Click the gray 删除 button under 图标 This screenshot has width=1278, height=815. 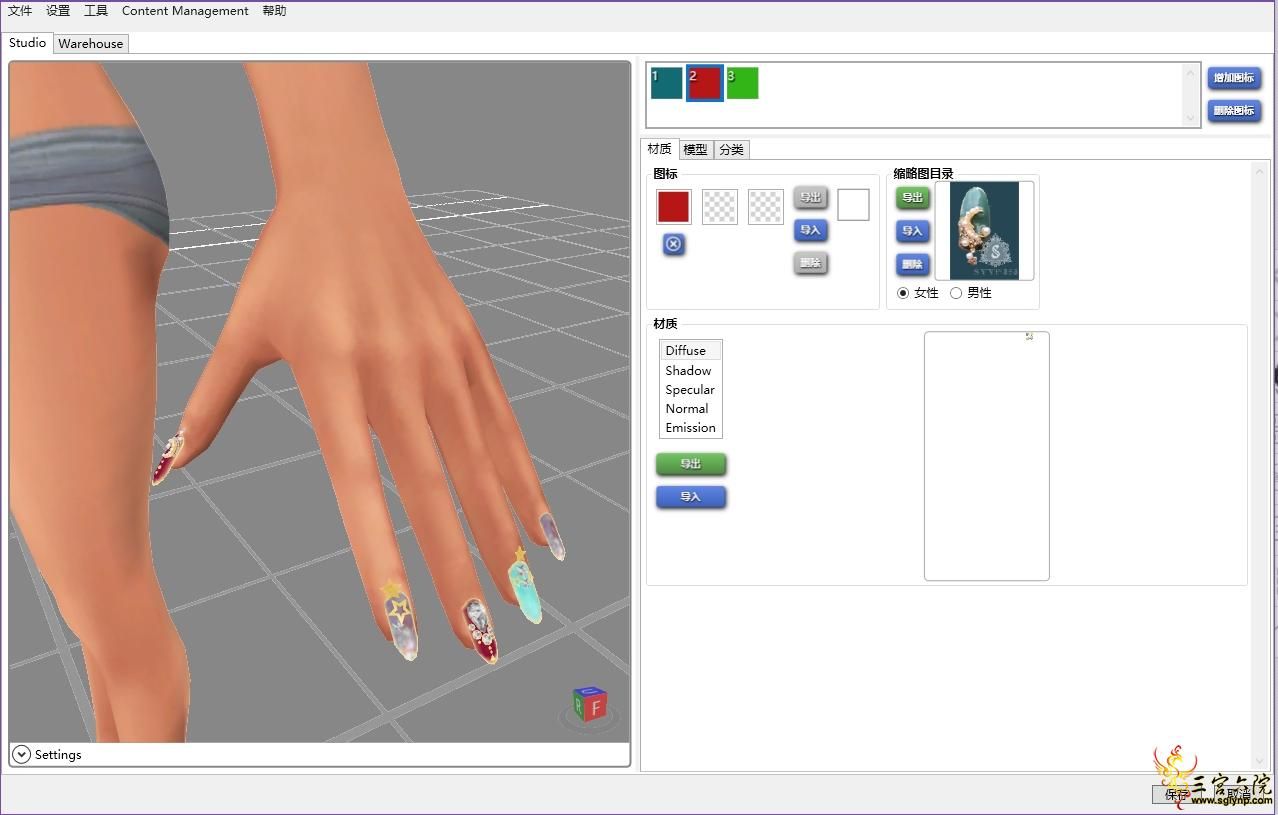pos(810,264)
